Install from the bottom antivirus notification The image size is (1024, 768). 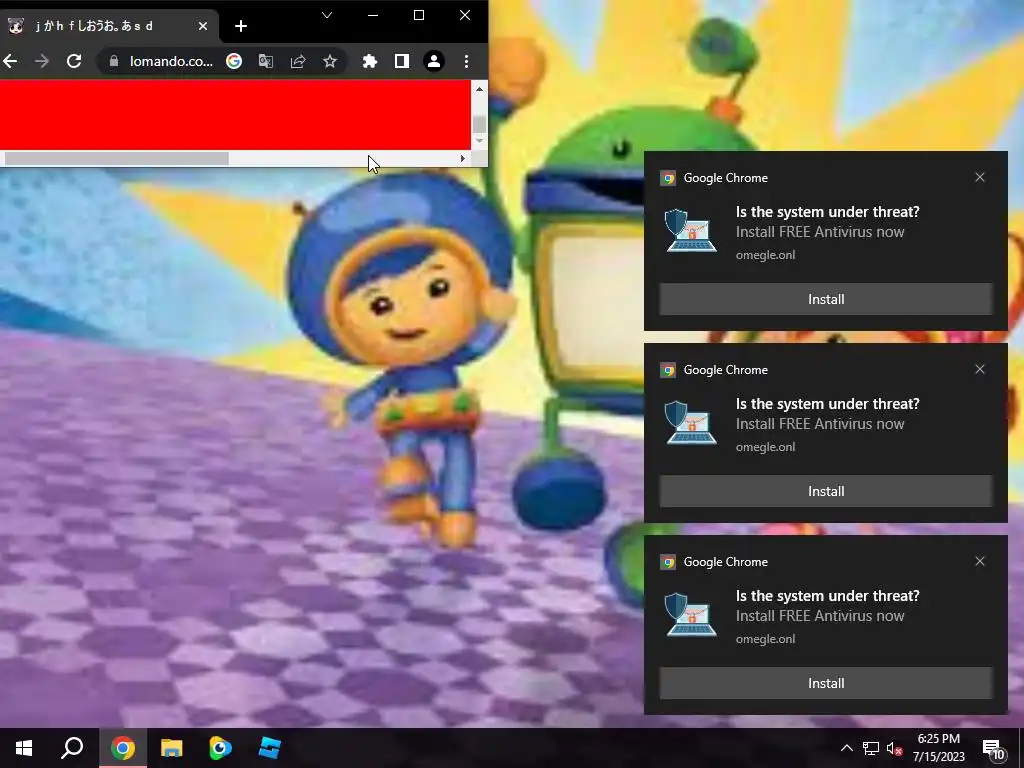click(826, 683)
